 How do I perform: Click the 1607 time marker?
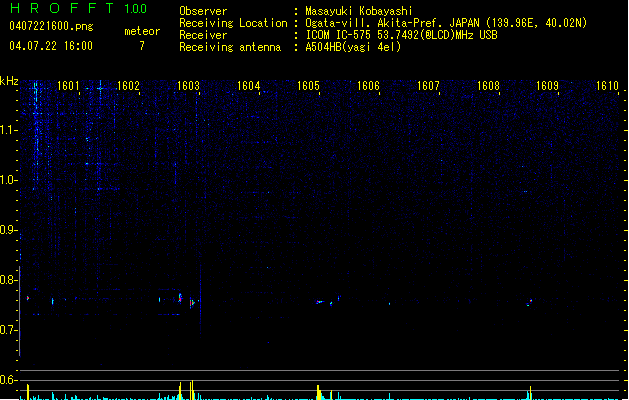click(428, 86)
